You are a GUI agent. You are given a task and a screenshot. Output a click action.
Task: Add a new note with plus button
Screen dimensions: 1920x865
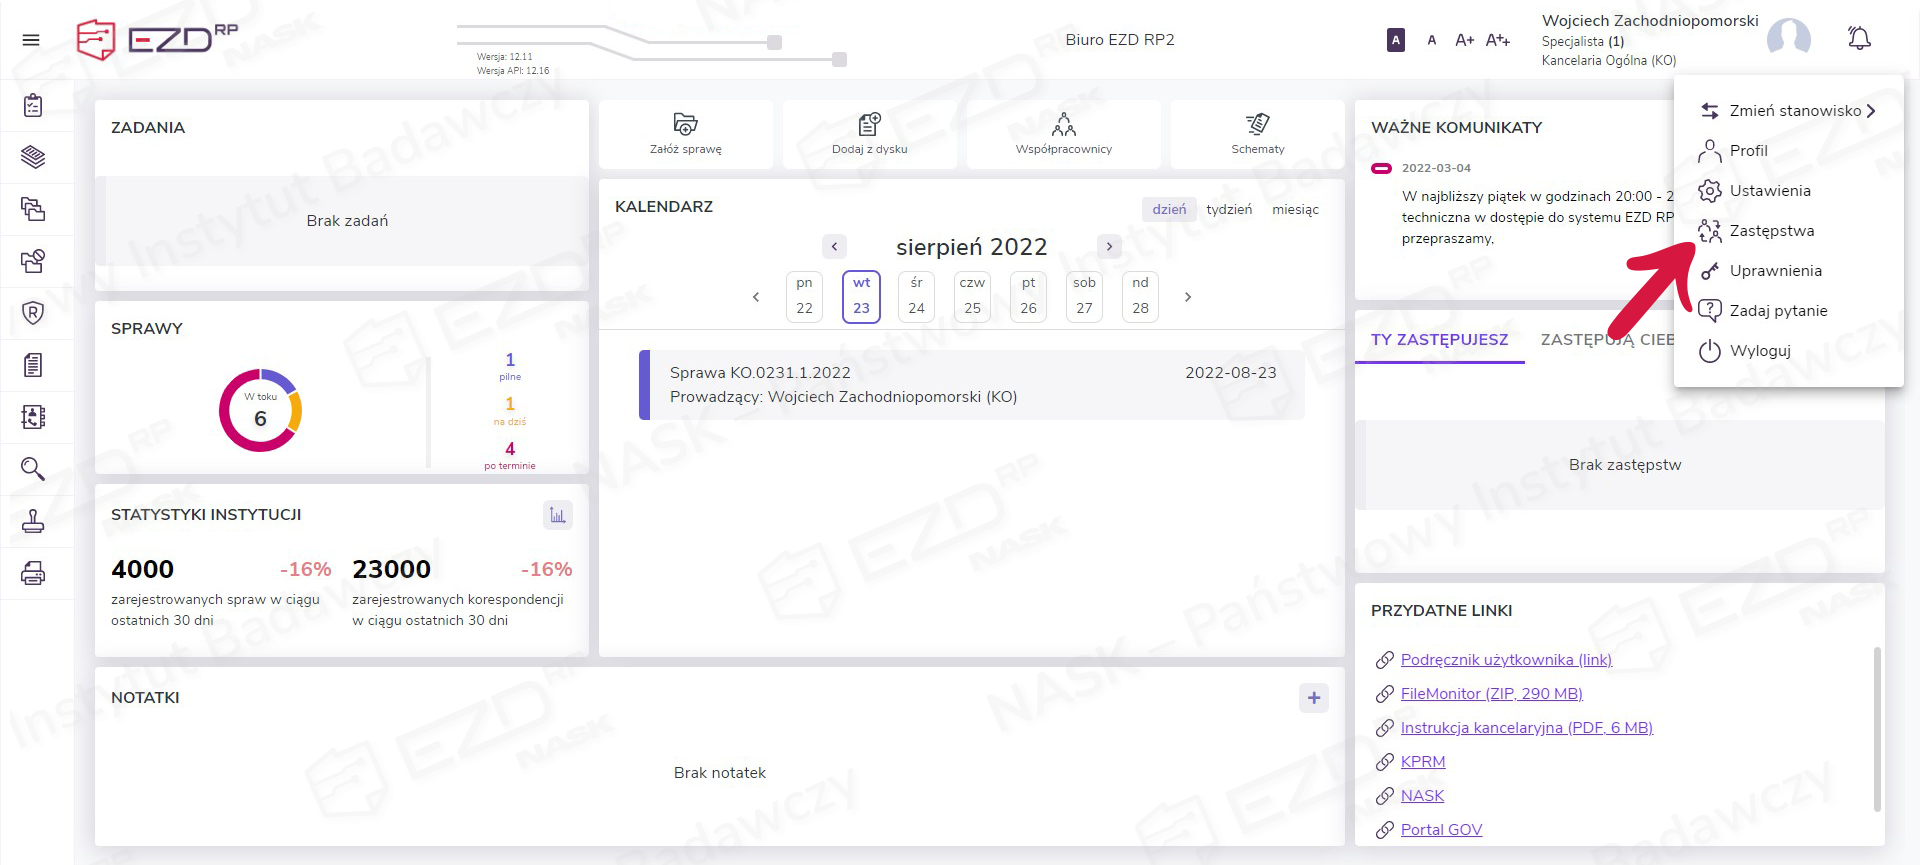[x=1313, y=698]
